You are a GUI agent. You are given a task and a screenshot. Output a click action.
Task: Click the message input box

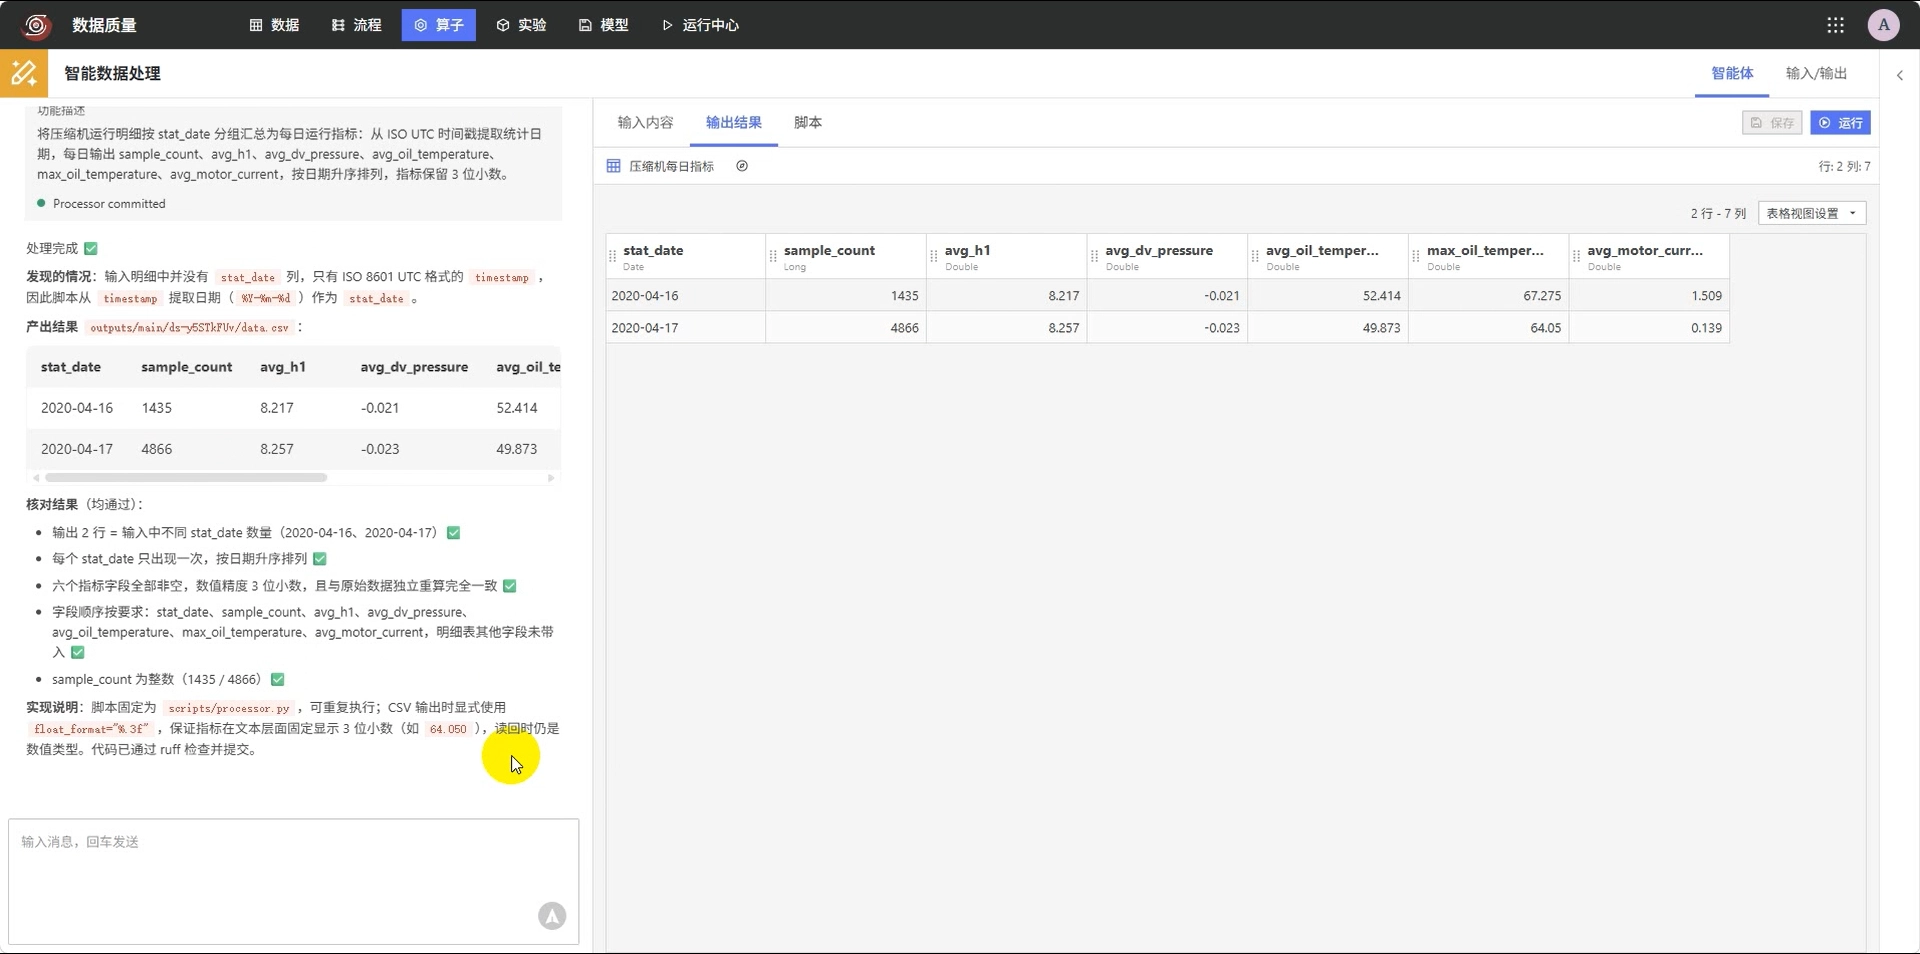(293, 881)
